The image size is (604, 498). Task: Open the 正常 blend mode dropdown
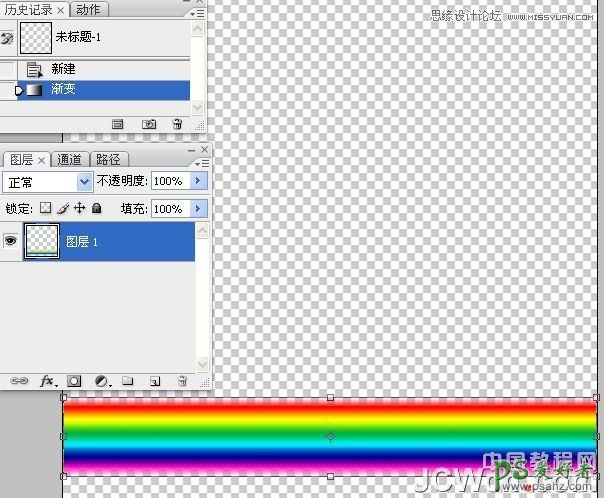47,181
